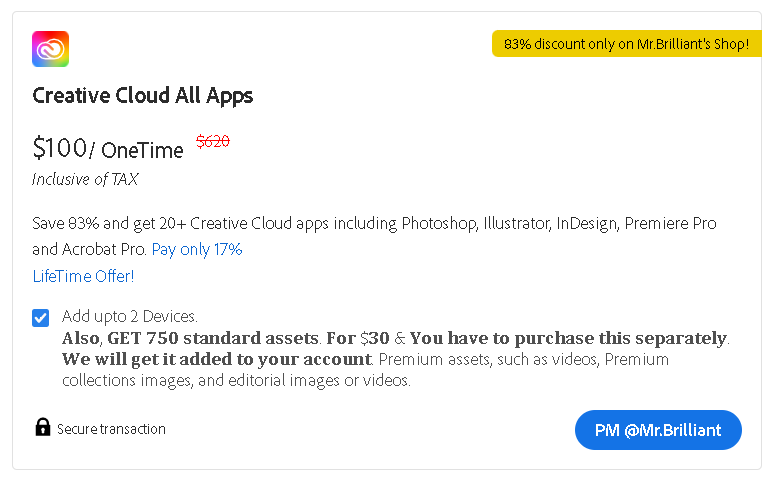Click the GET 750 standard assets text

point(213,338)
